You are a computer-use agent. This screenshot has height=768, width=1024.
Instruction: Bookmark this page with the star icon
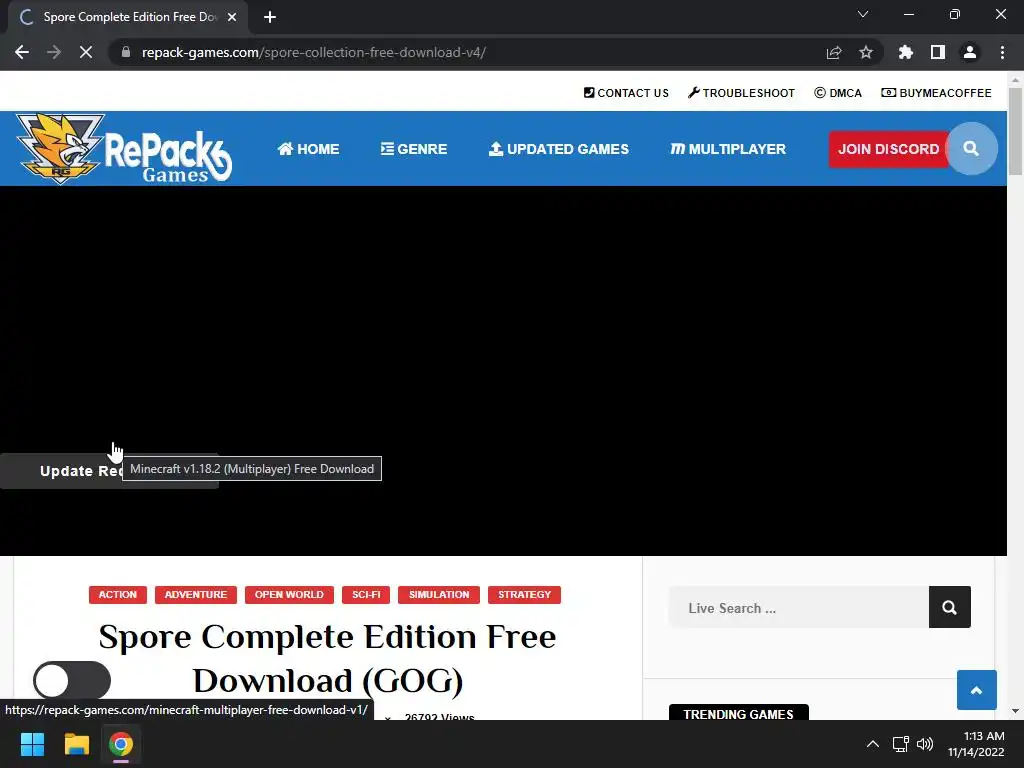(x=865, y=52)
